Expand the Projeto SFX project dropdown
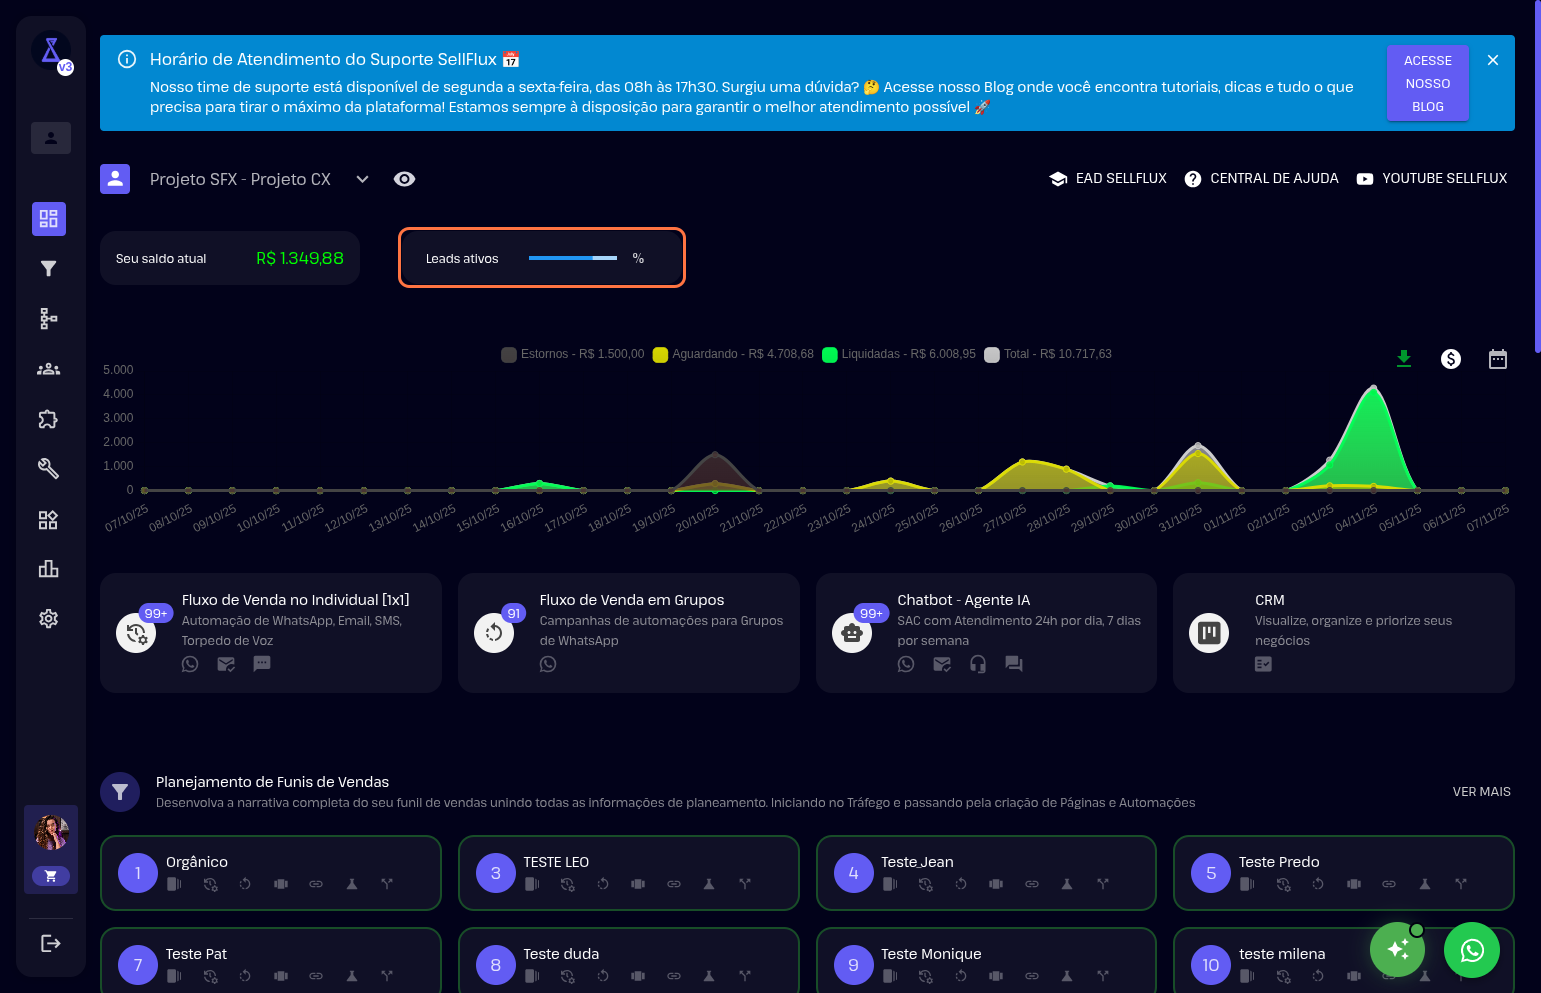 362,179
